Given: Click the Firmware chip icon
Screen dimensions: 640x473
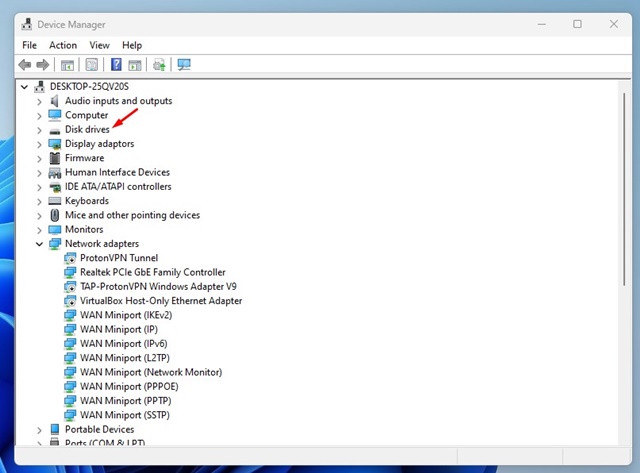Looking at the screenshot, I should pyautogui.click(x=55, y=158).
